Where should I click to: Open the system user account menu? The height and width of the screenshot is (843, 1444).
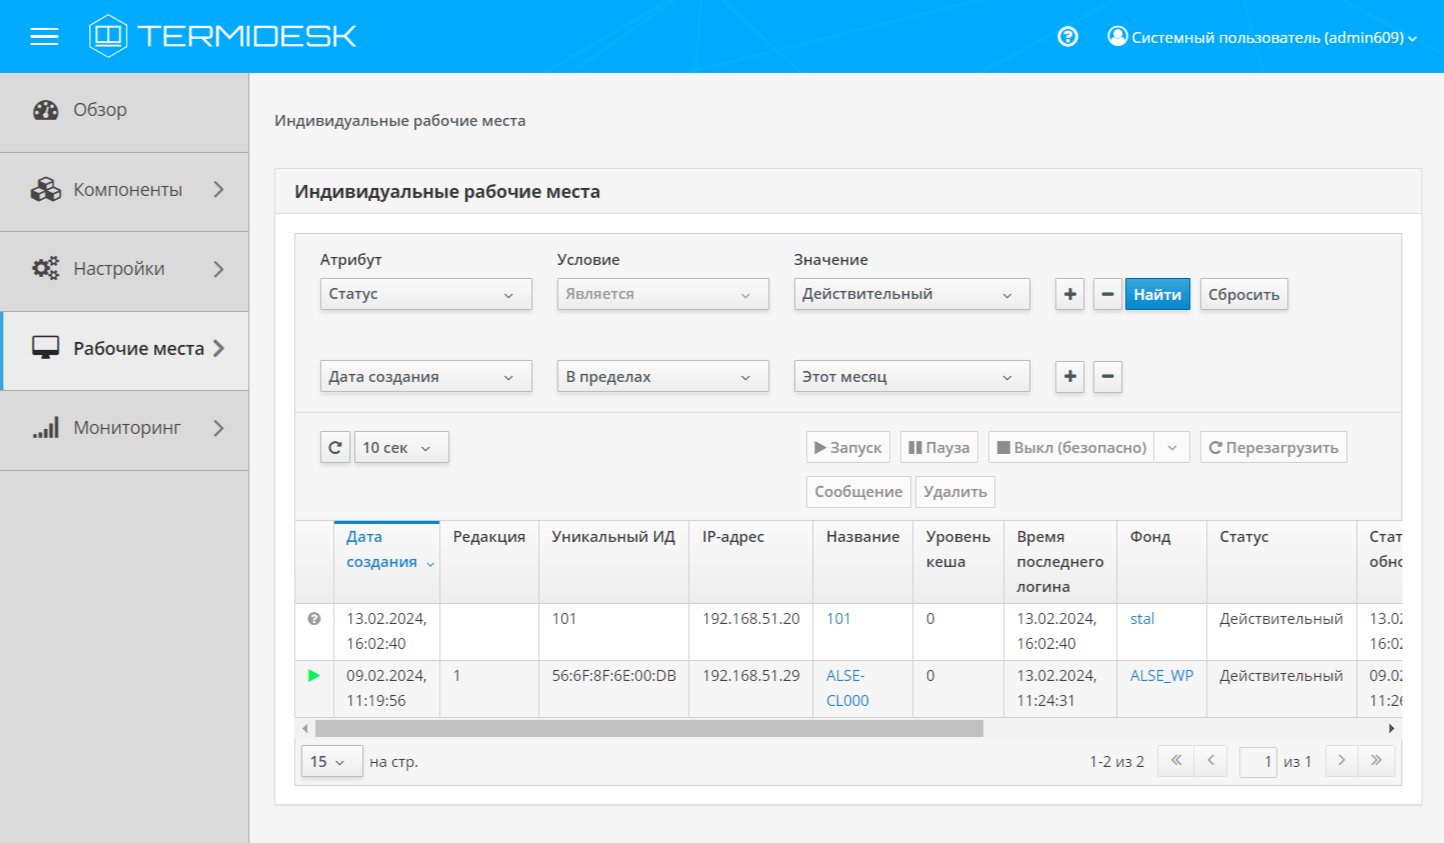point(1262,38)
